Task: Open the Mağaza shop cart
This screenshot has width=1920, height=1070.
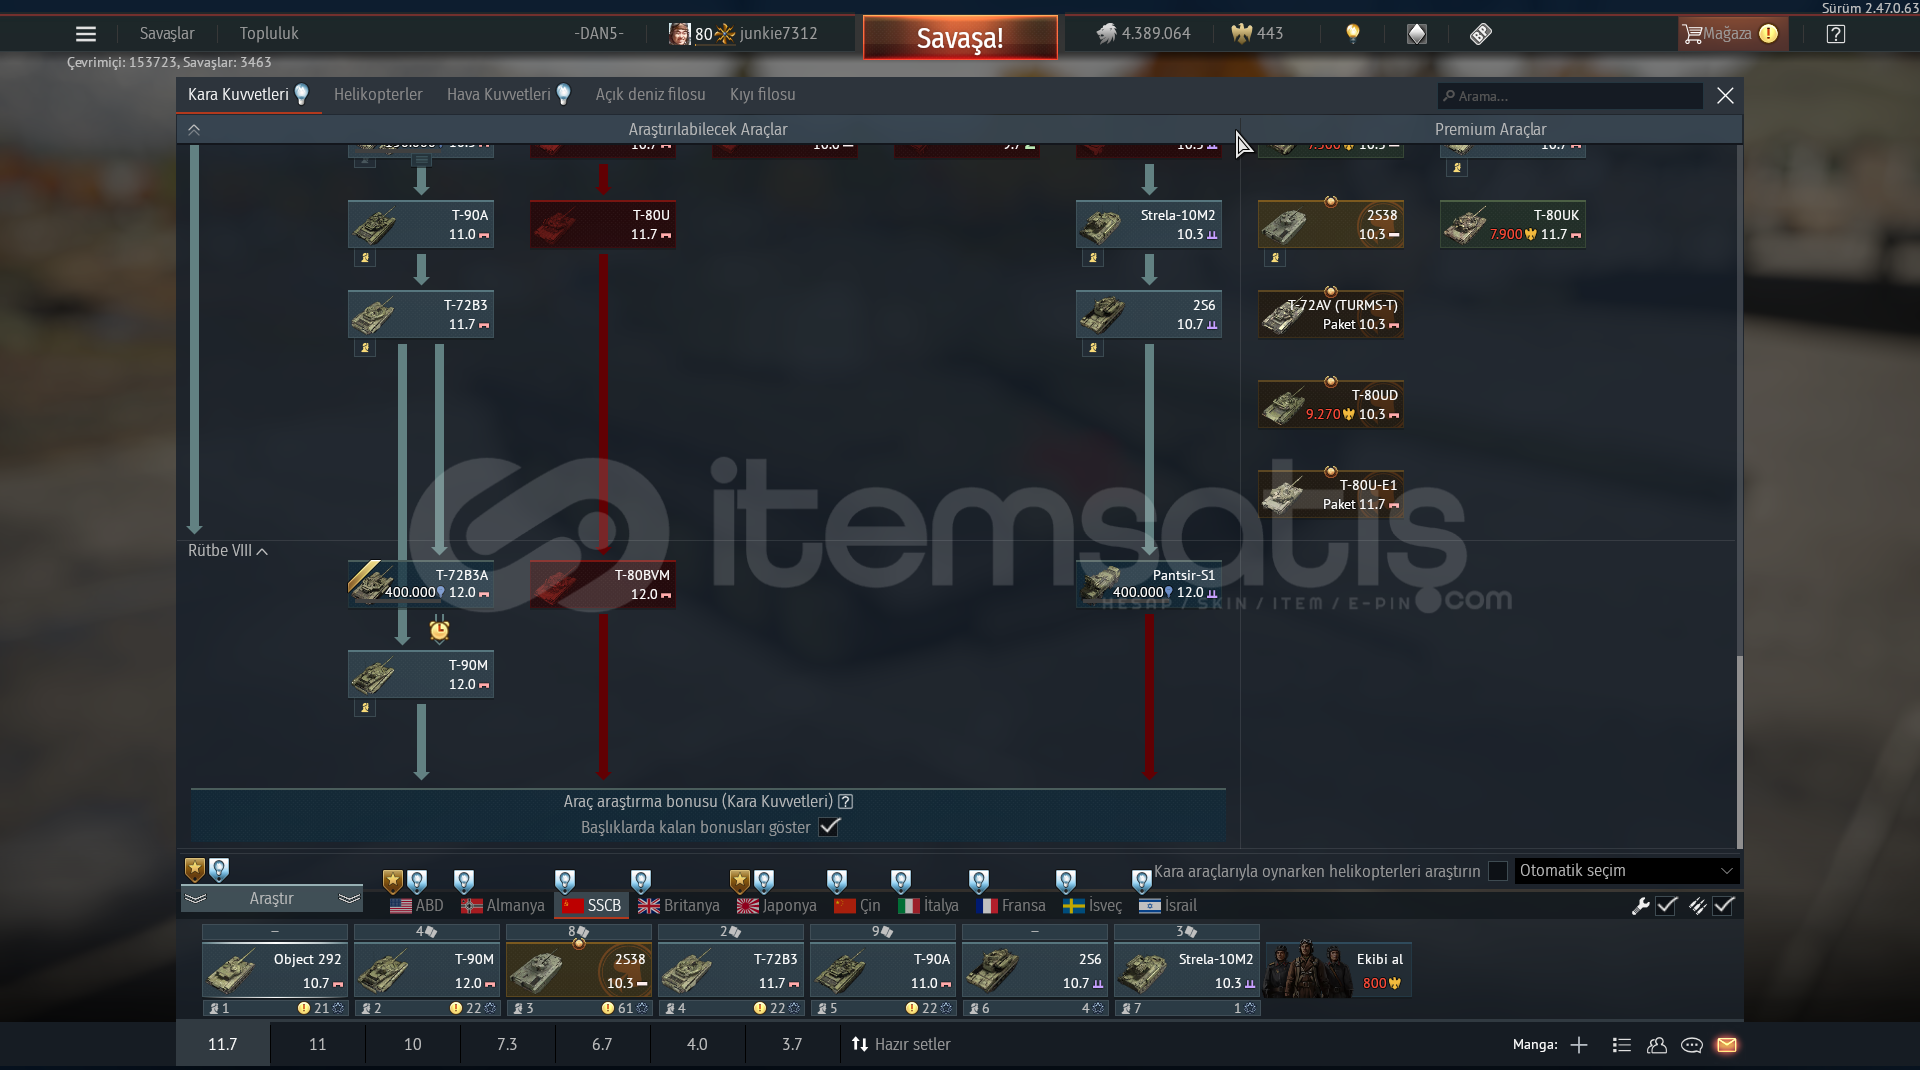Action: pyautogui.click(x=1731, y=34)
